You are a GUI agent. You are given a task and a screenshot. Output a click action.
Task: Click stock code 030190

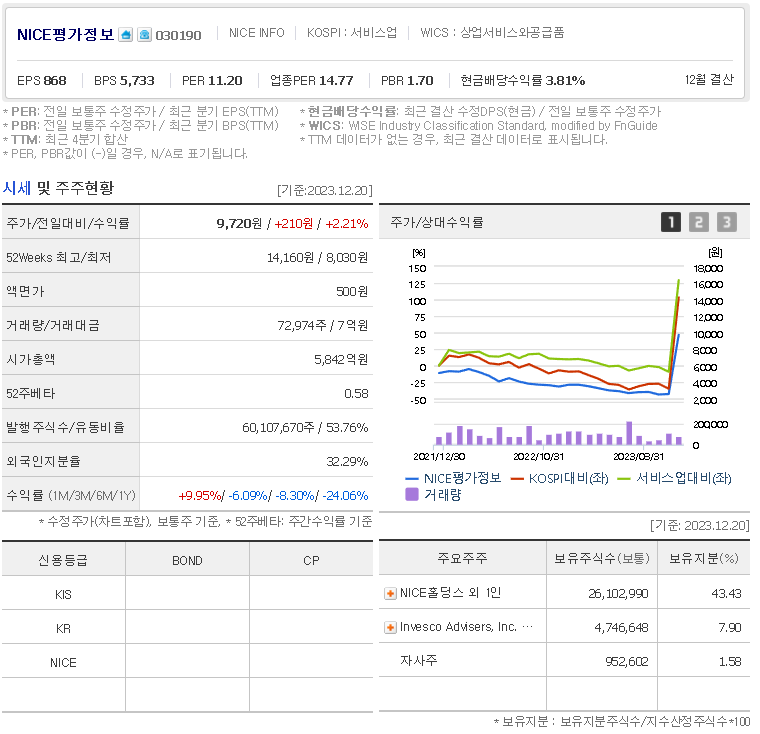coord(178,35)
